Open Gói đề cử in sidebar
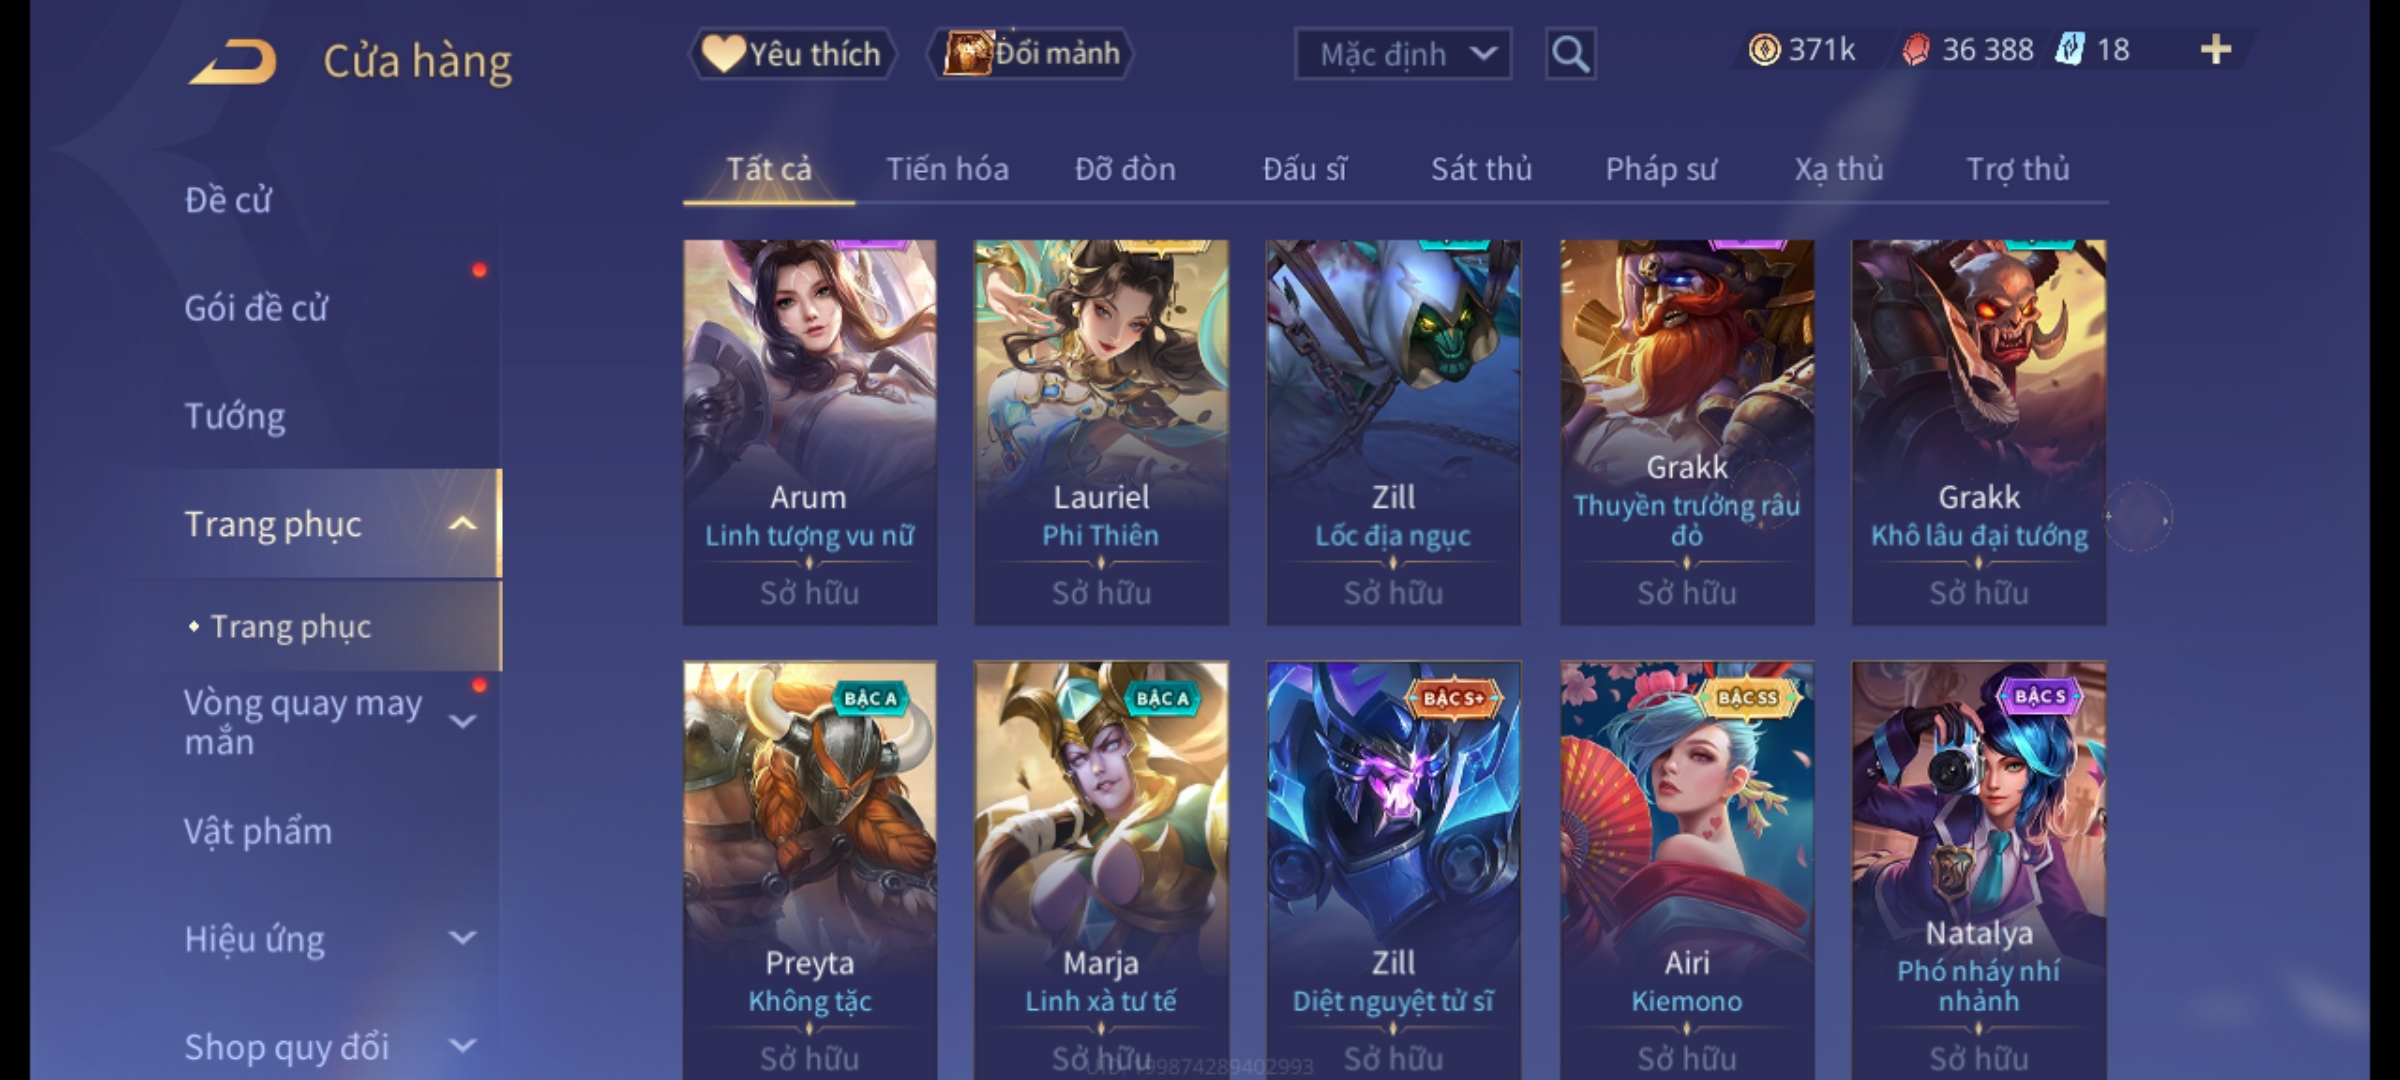This screenshot has height=1080, width=2400. click(x=256, y=308)
